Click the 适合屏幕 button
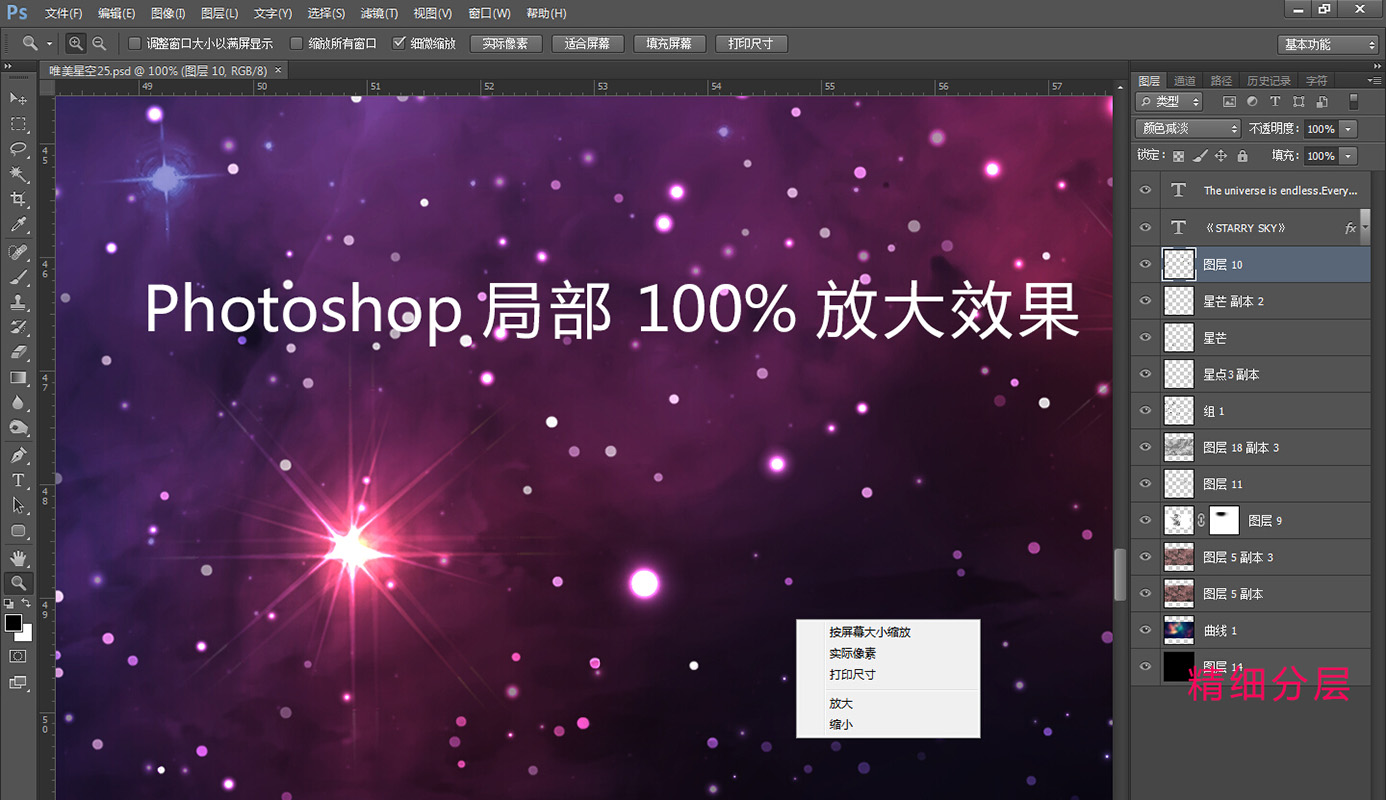 point(587,44)
